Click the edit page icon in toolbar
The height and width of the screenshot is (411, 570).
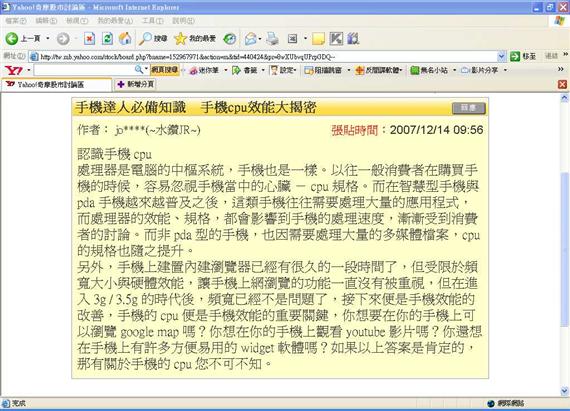tap(293, 39)
